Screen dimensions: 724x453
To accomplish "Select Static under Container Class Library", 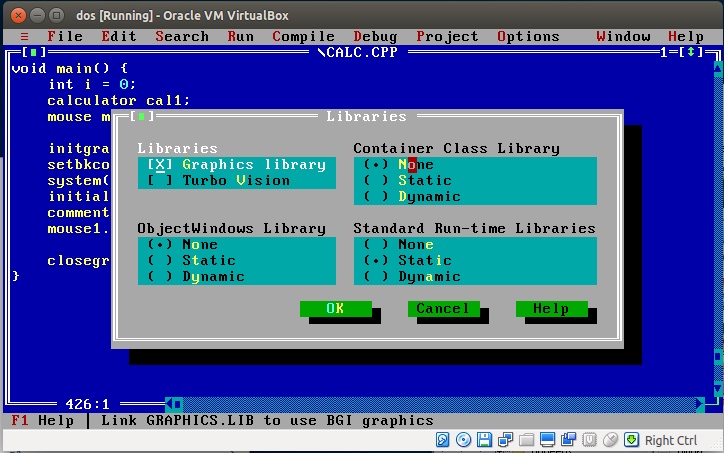I will 407,180.
